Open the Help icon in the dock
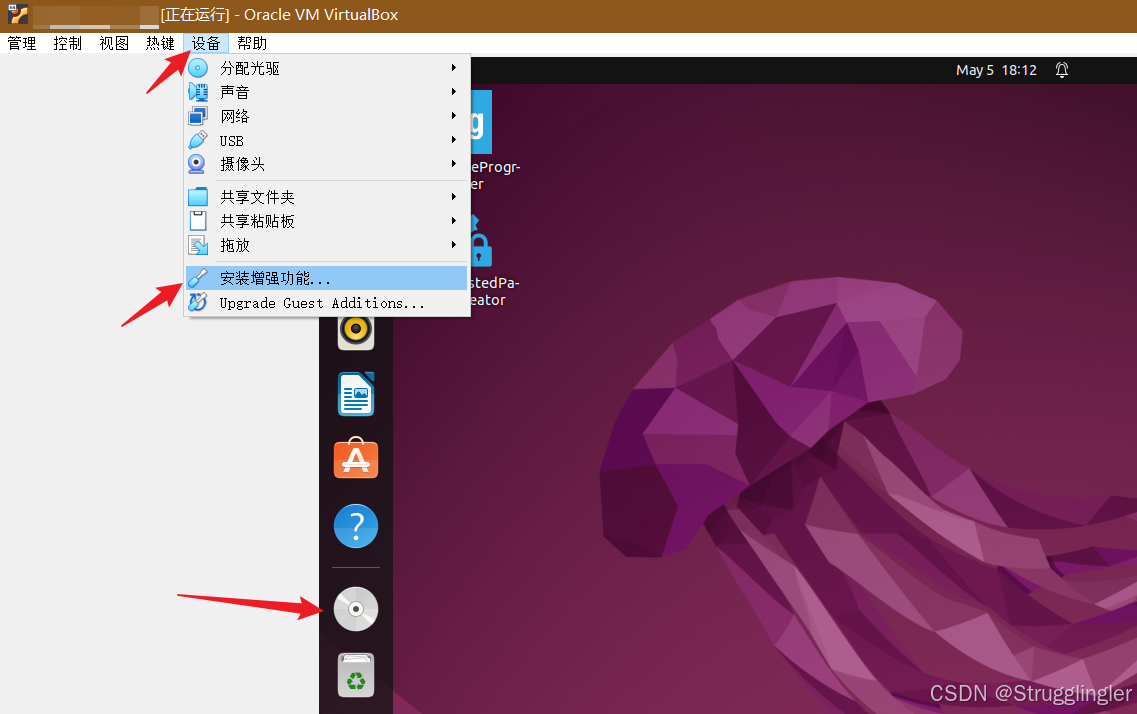 pos(356,526)
